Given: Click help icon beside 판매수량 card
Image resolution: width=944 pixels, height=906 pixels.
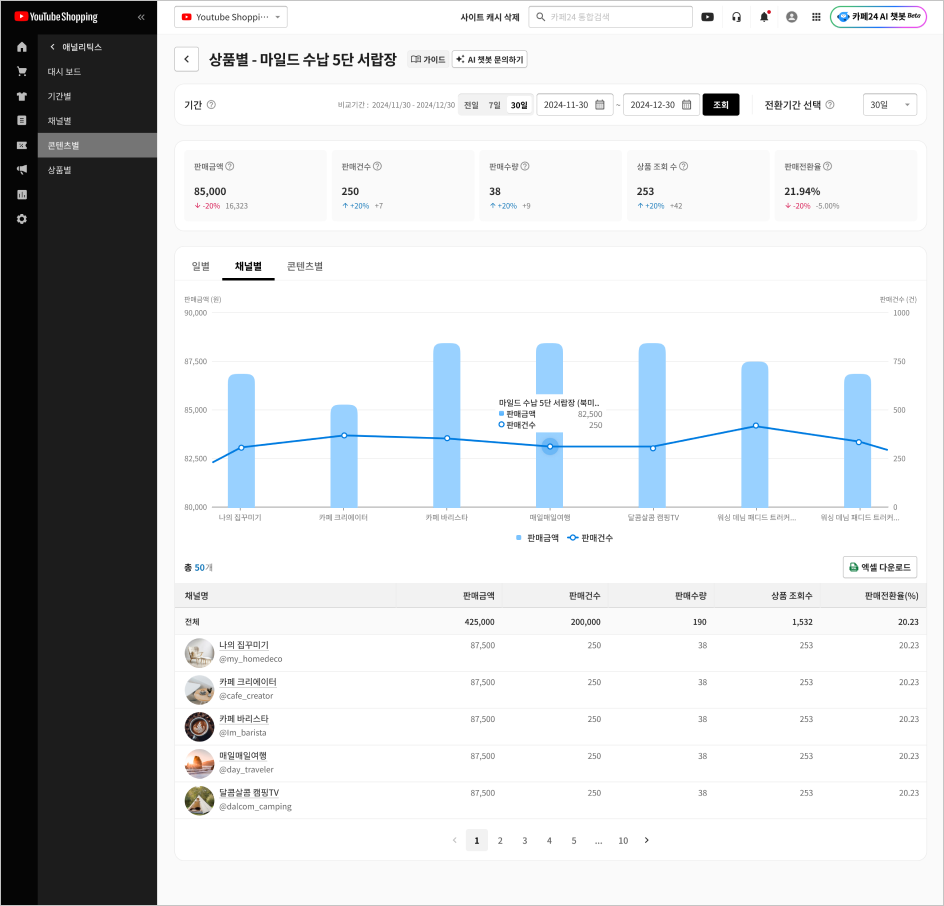Looking at the screenshot, I should pos(525,166).
